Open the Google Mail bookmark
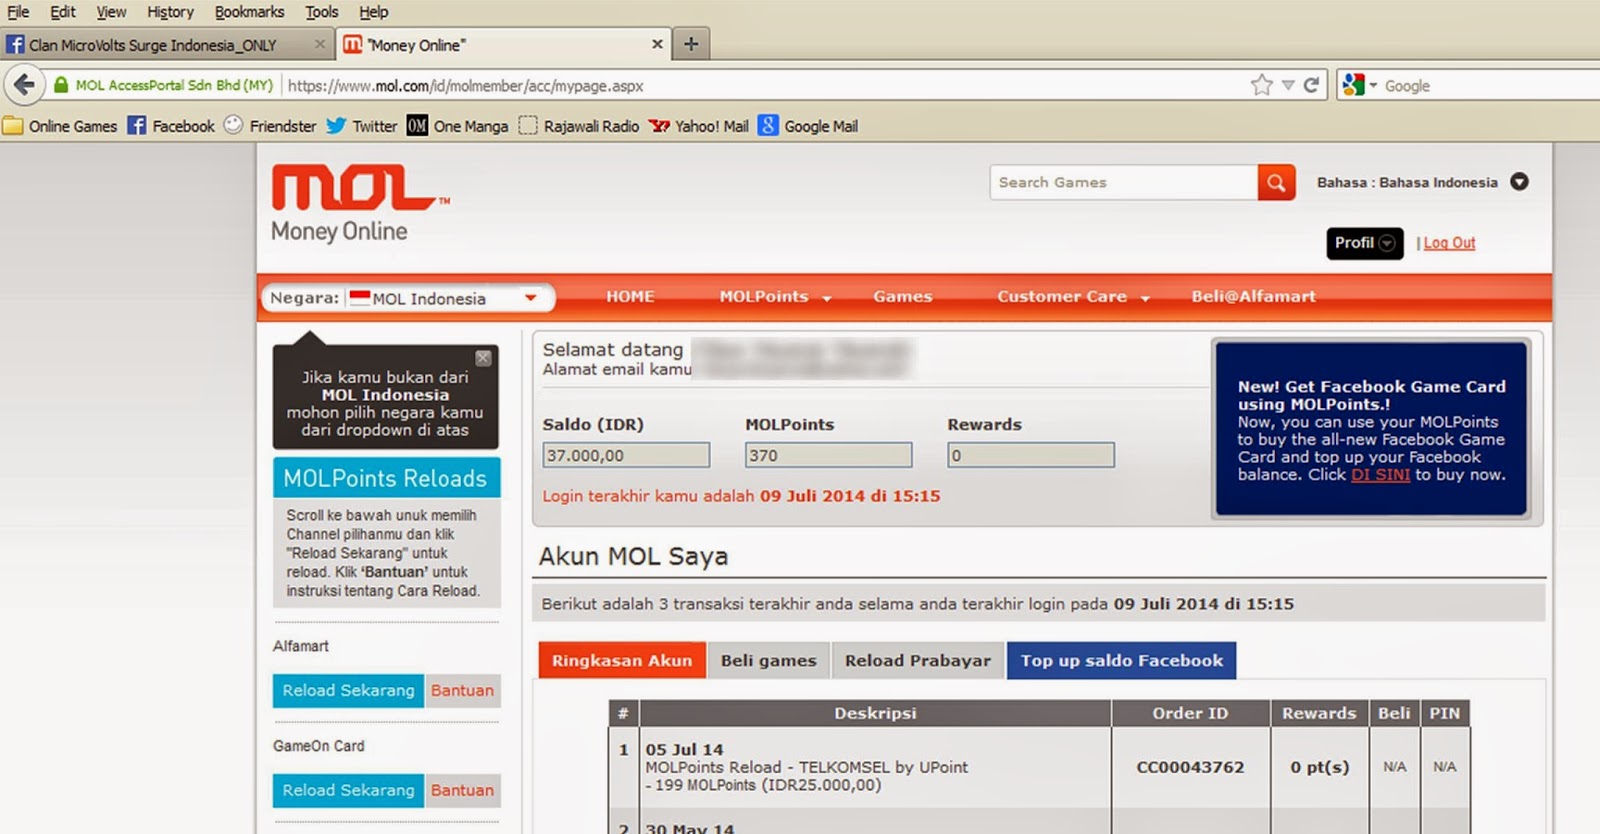 click(808, 126)
